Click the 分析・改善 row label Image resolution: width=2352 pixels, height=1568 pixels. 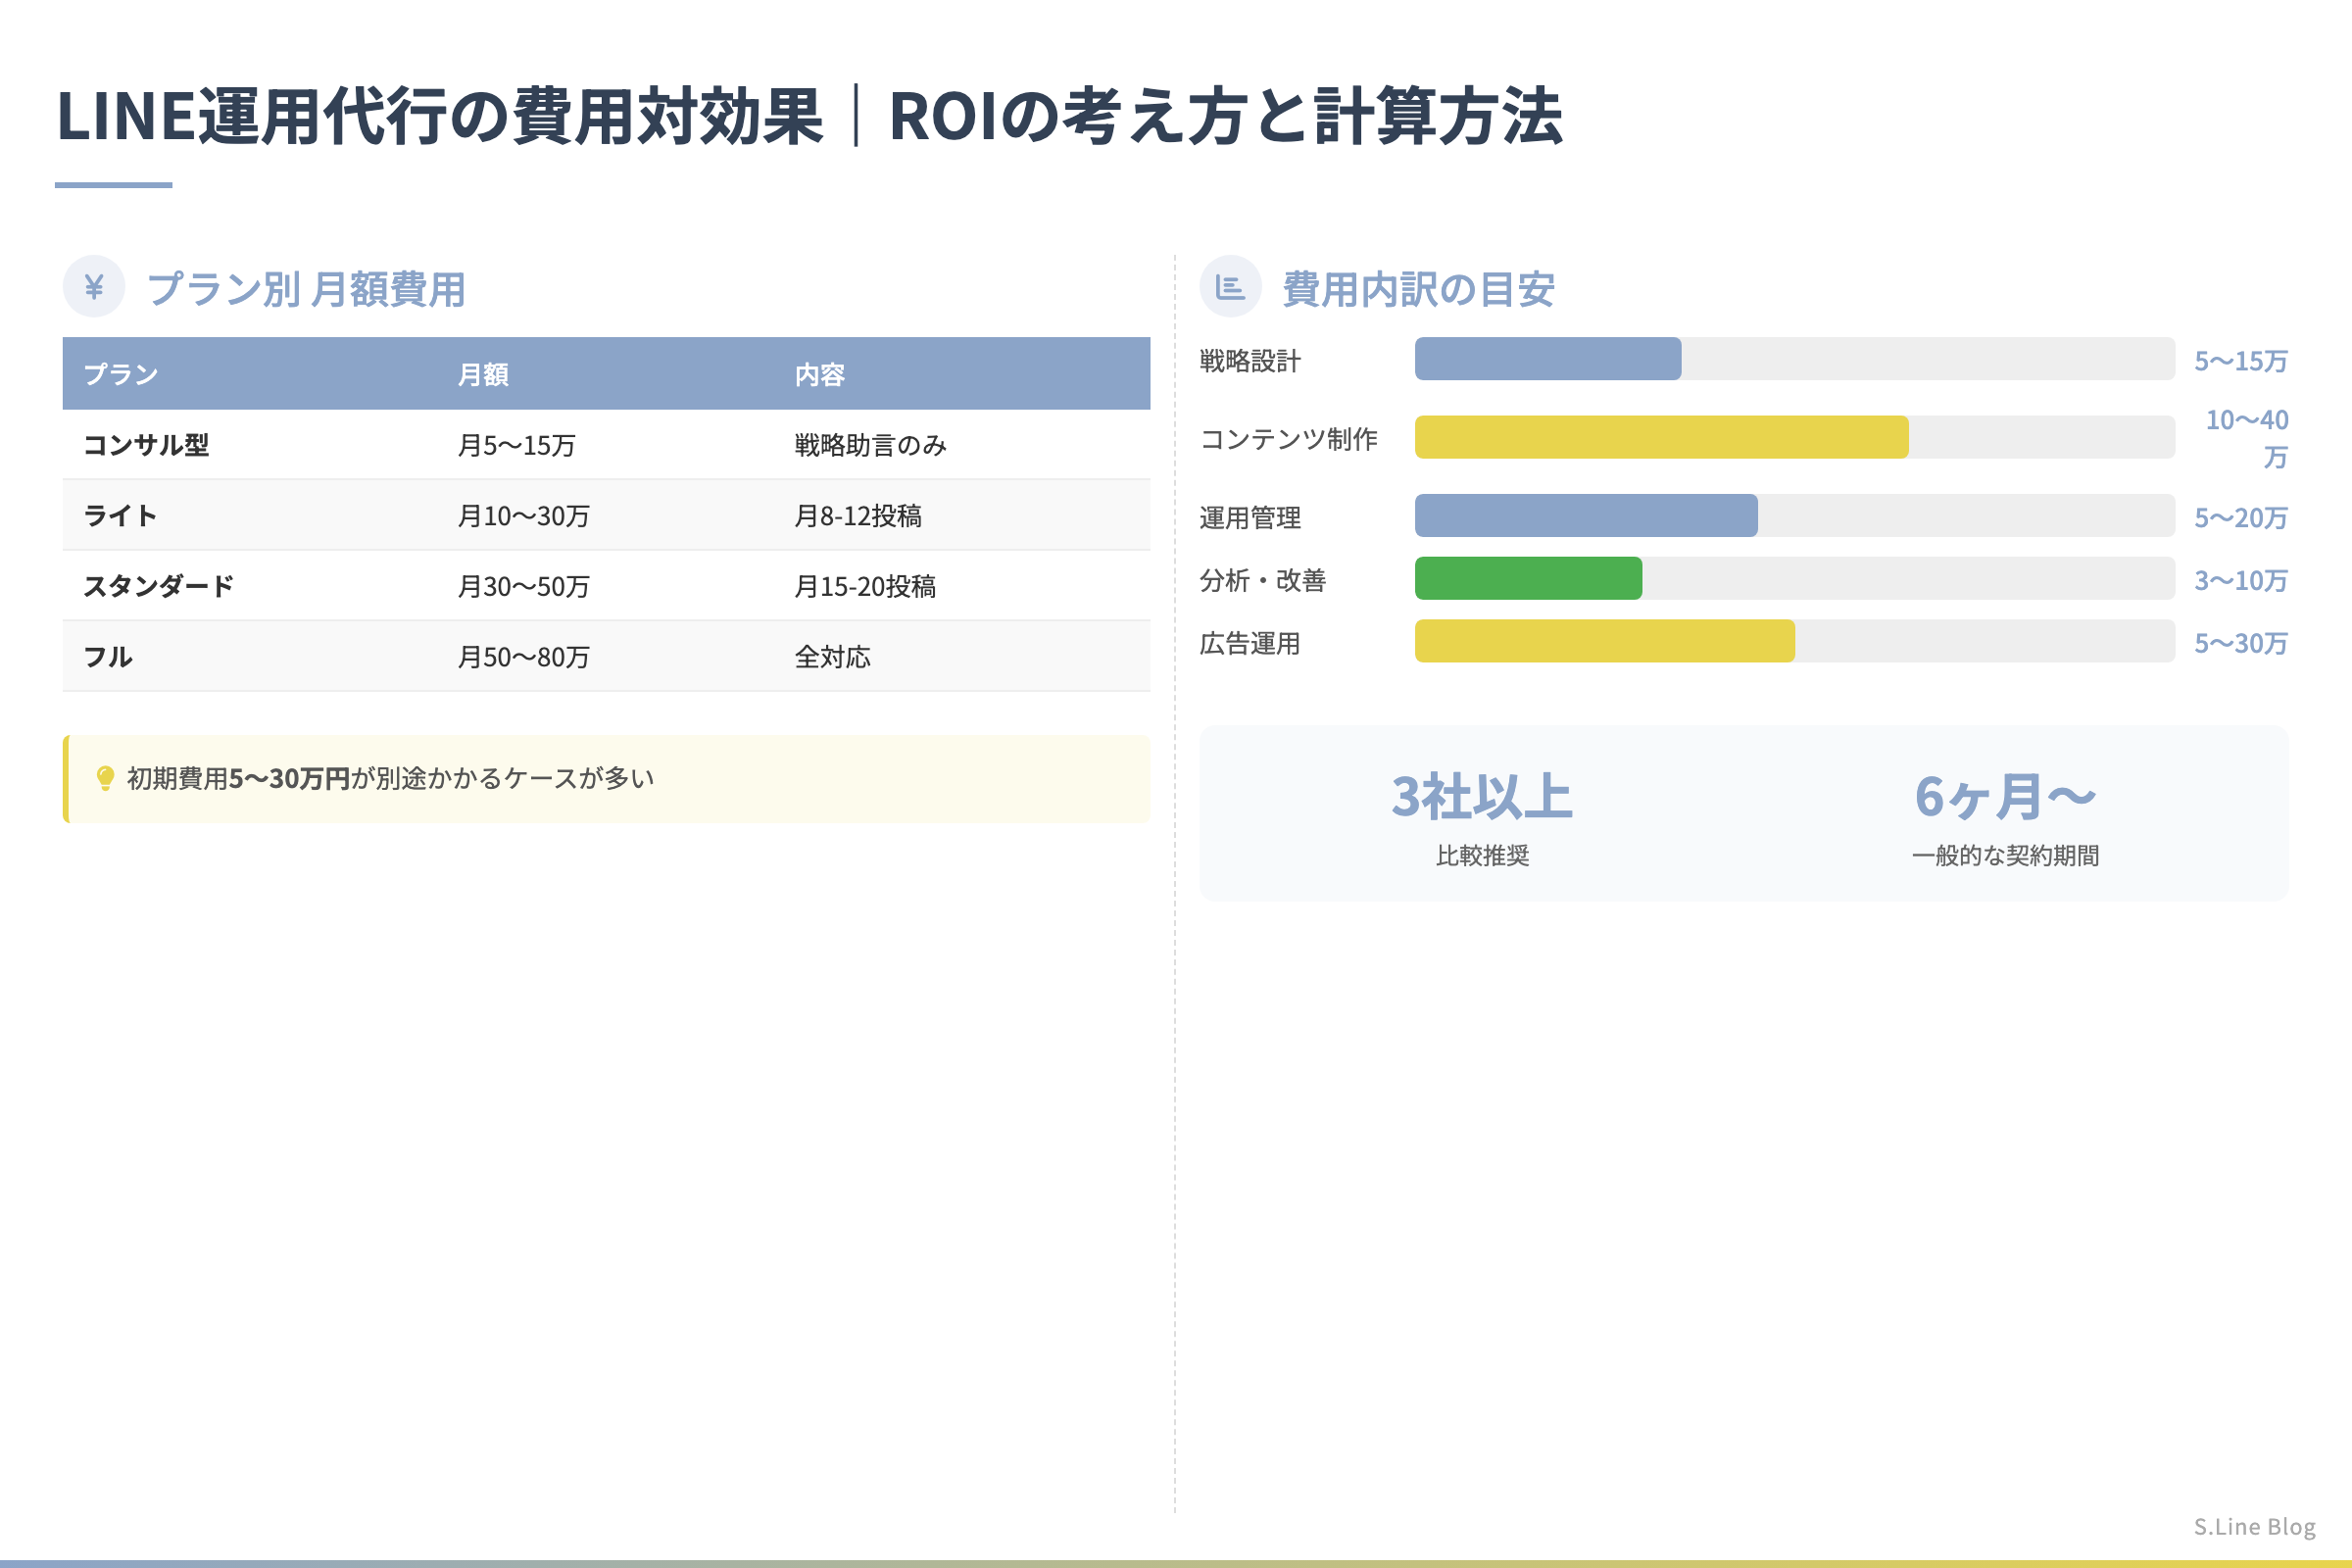click(1263, 581)
